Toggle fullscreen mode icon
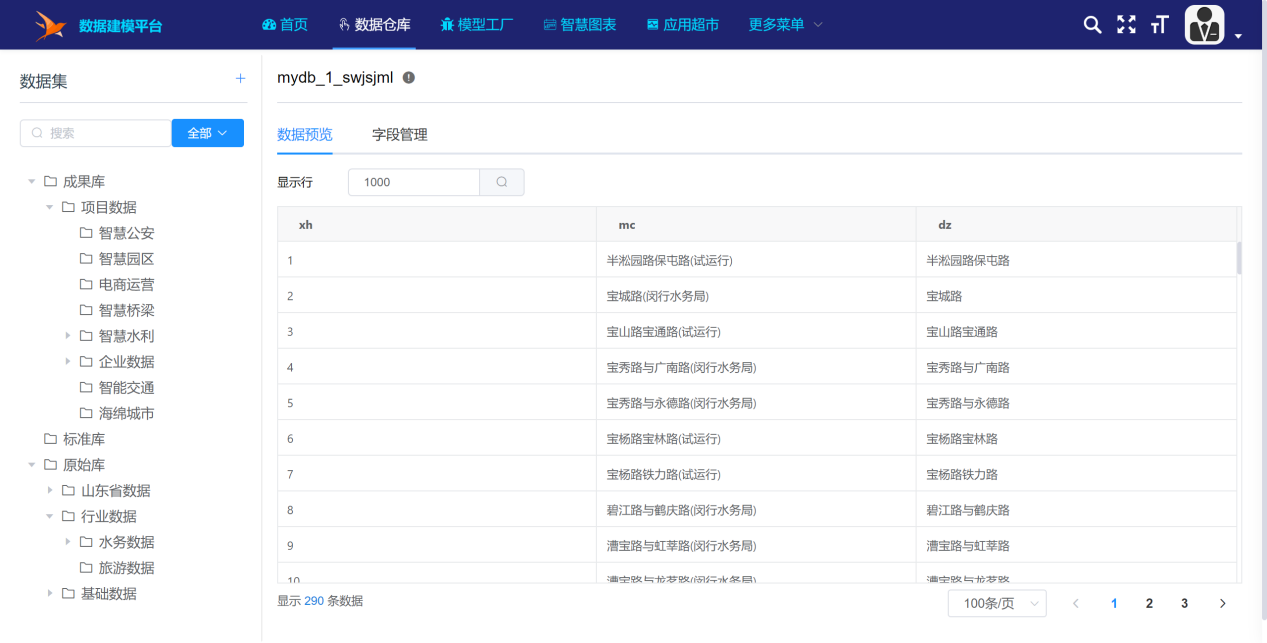 (x=1126, y=25)
